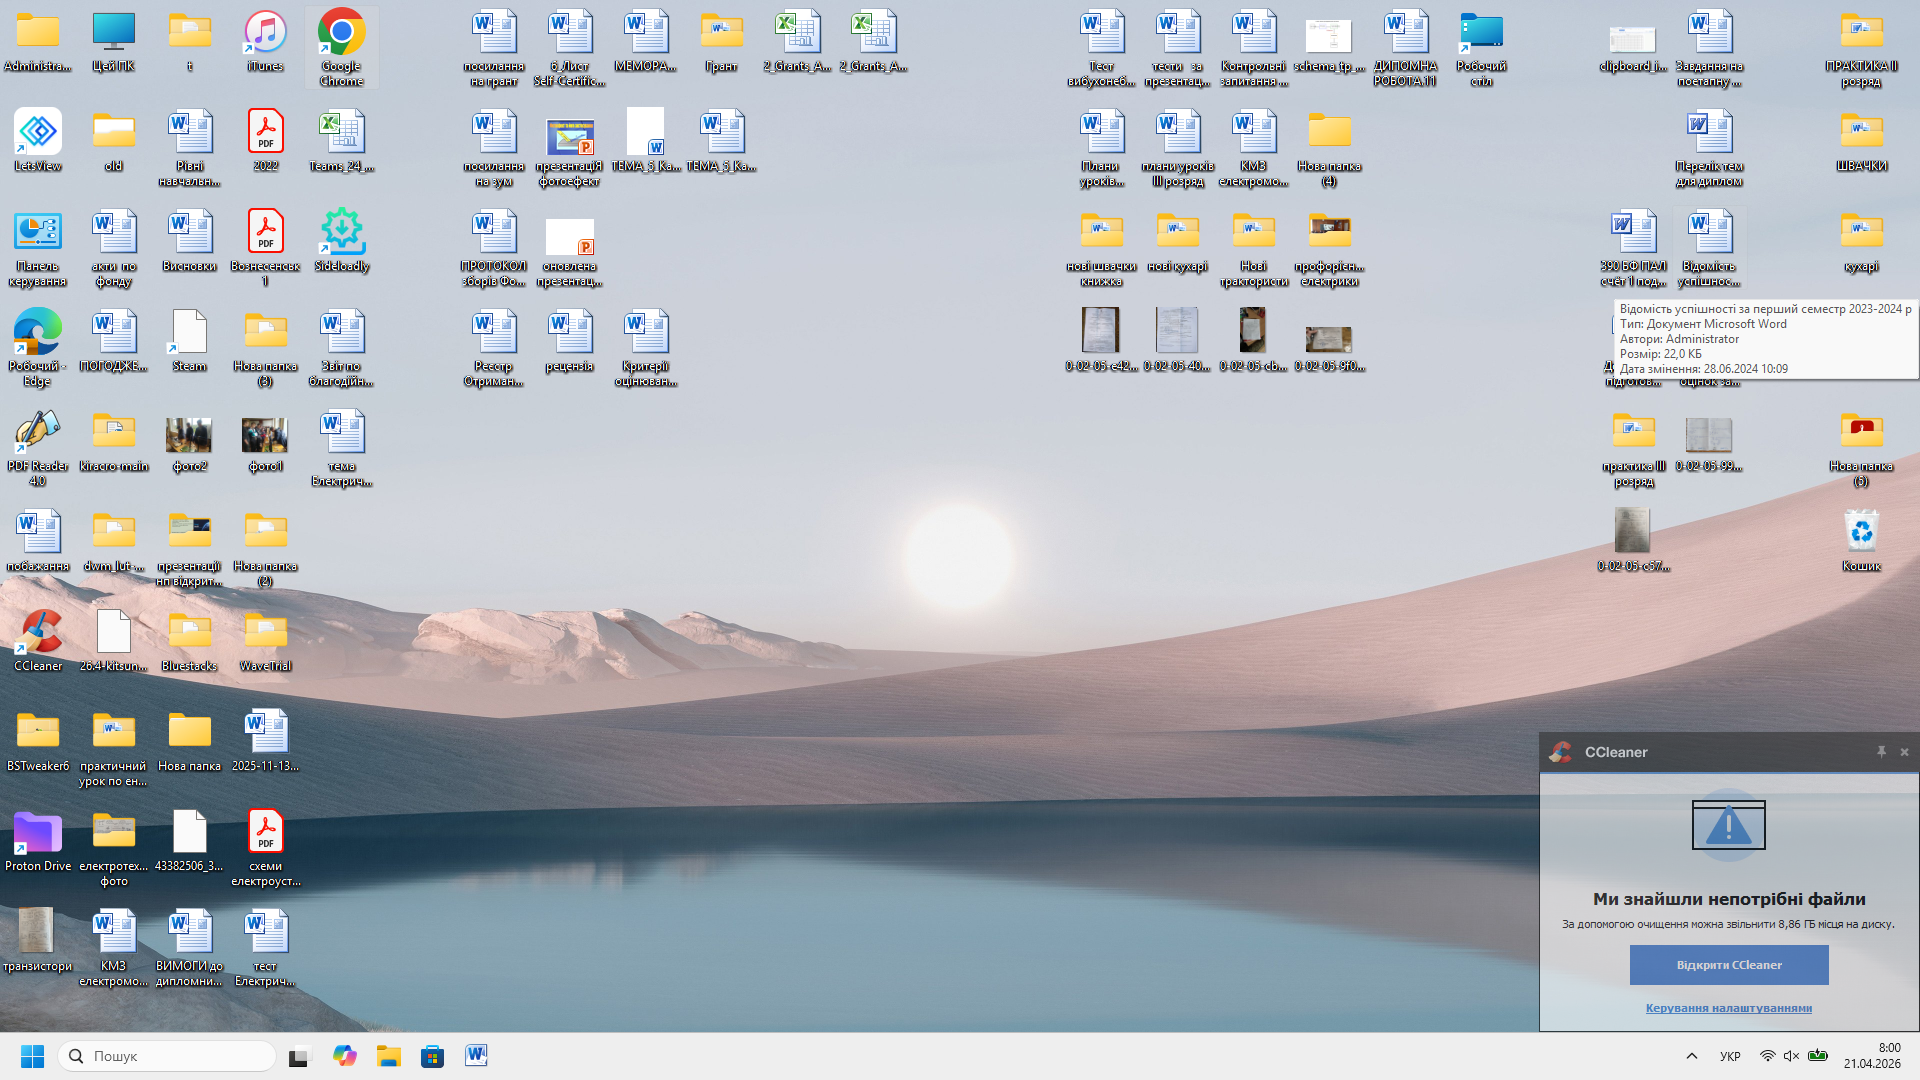
Task: Open the Робочий стіл shortcut icon
Action: pyautogui.click(x=1481, y=47)
